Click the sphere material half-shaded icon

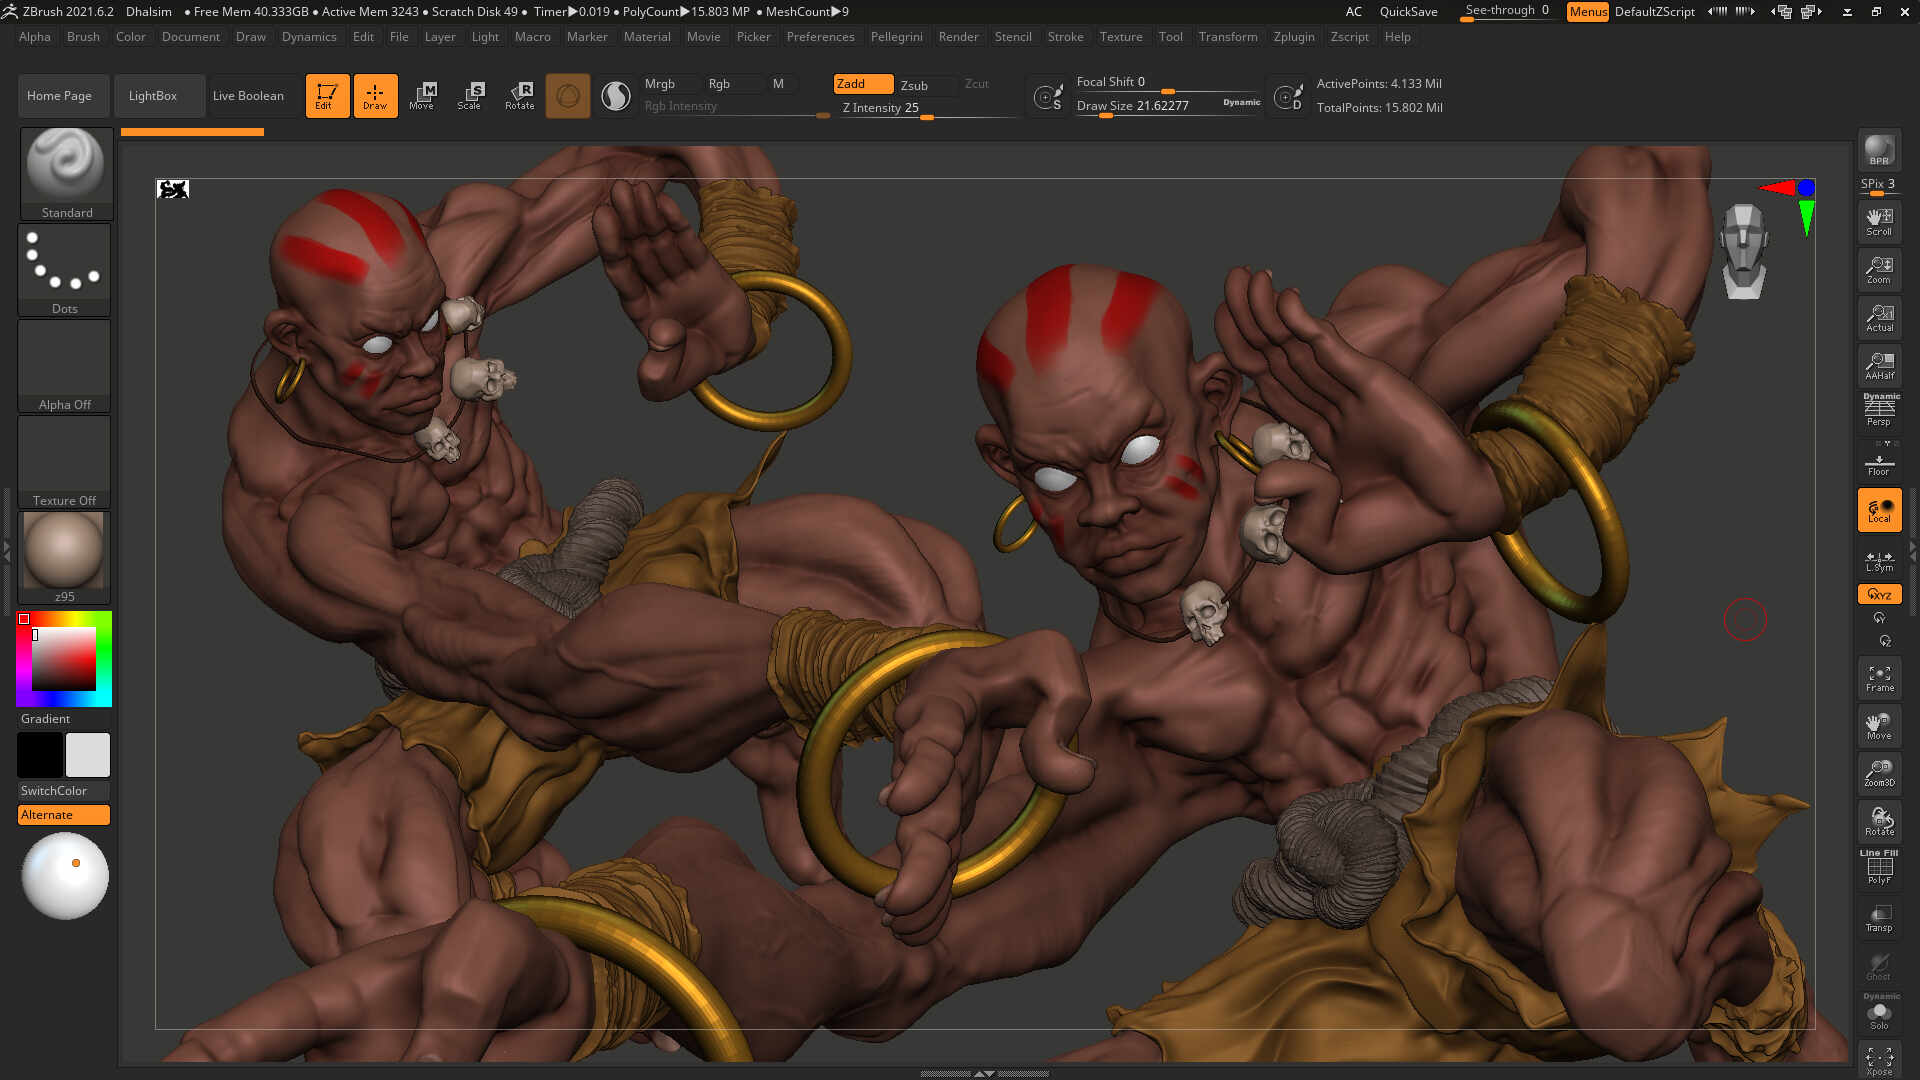[616, 96]
